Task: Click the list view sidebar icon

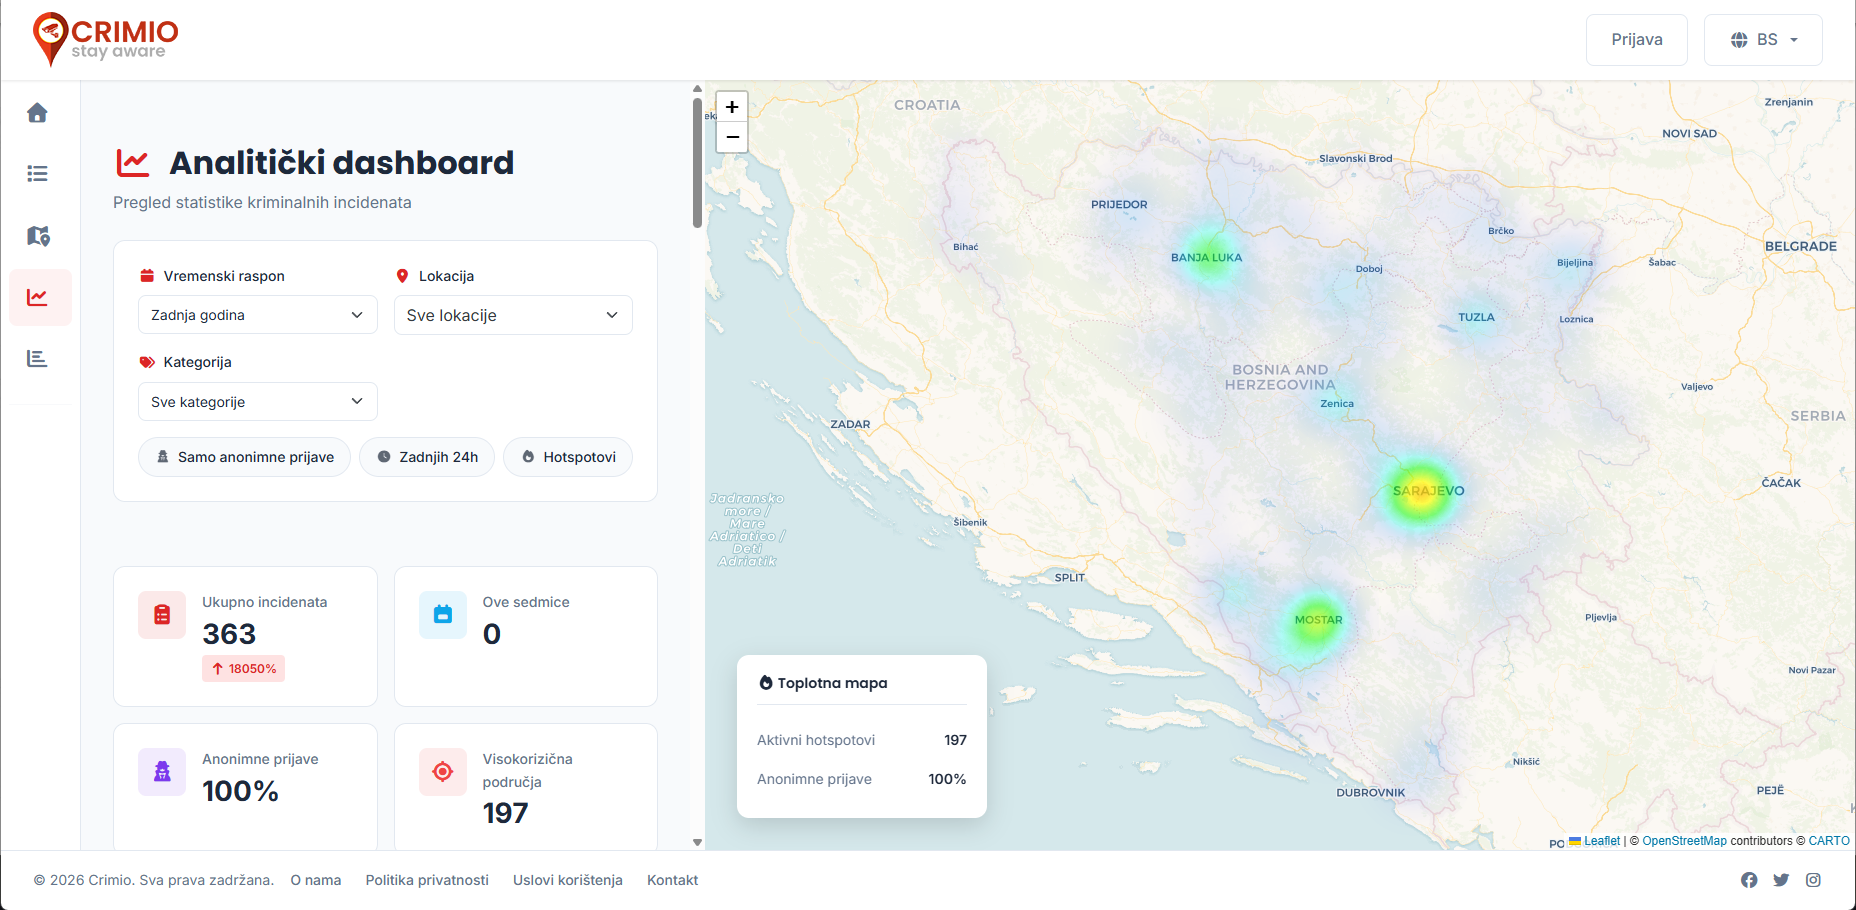Action: pyautogui.click(x=38, y=174)
